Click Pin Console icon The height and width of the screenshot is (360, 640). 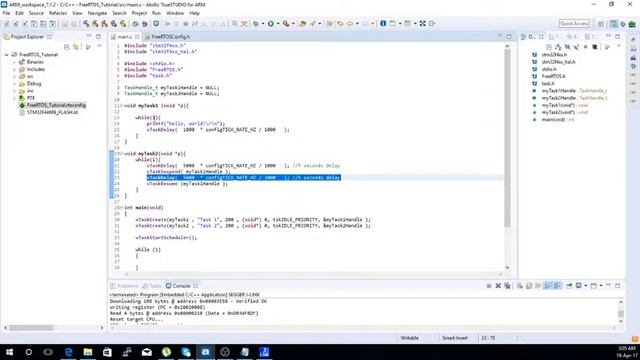(x=569, y=286)
